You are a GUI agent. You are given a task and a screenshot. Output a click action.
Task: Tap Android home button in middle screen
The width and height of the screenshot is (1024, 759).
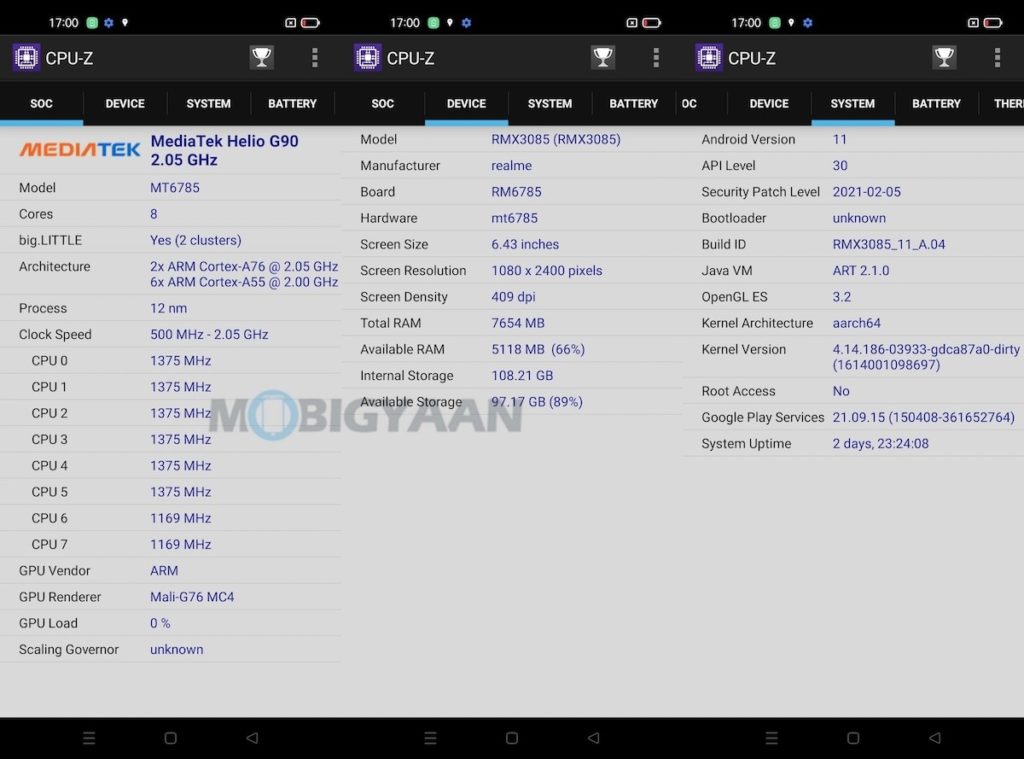pyautogui.click(x=512, y=737)
